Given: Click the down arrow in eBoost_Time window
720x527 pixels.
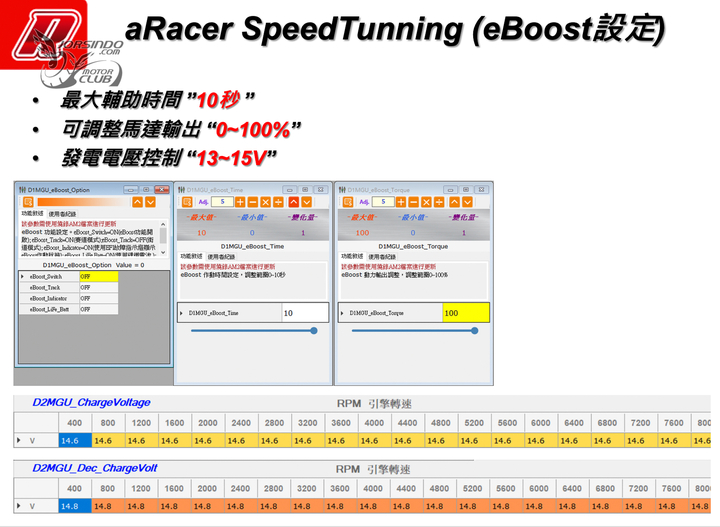Looking at the screenshot, I should point(307,202).
